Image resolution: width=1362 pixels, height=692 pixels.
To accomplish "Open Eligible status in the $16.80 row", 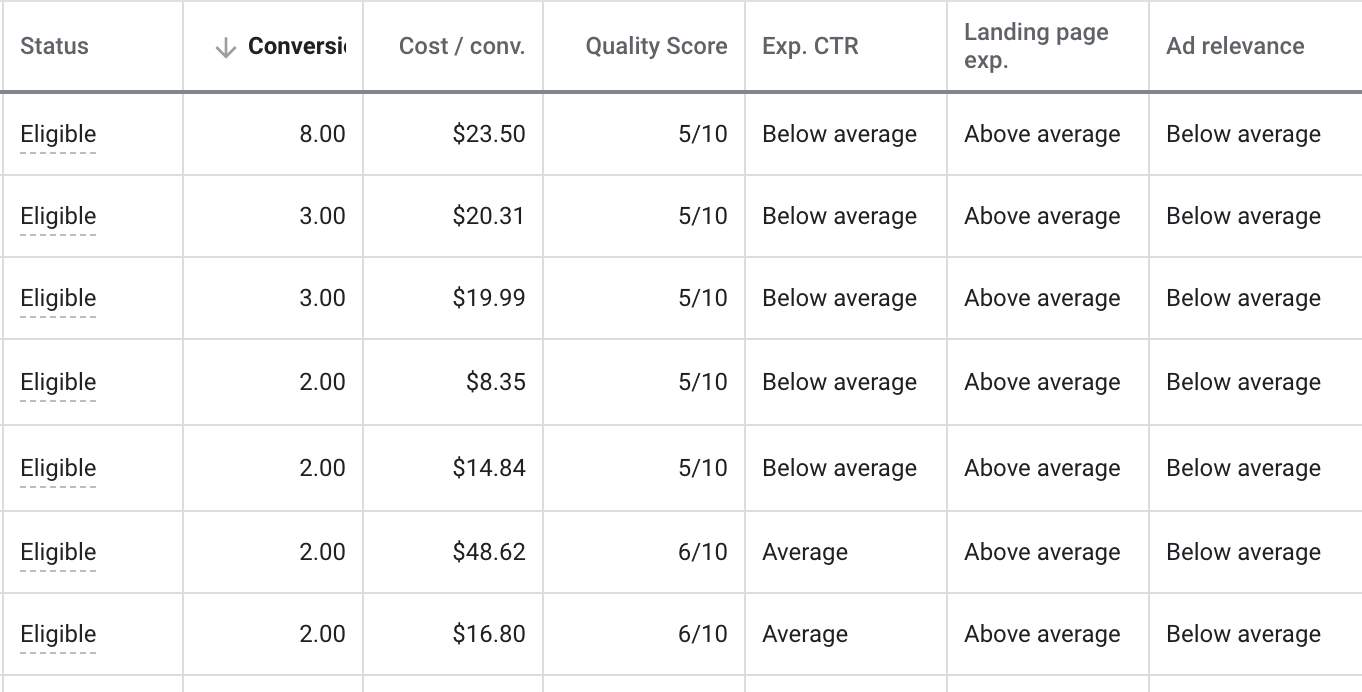I will pyautogui.click(x=58, y=634).
